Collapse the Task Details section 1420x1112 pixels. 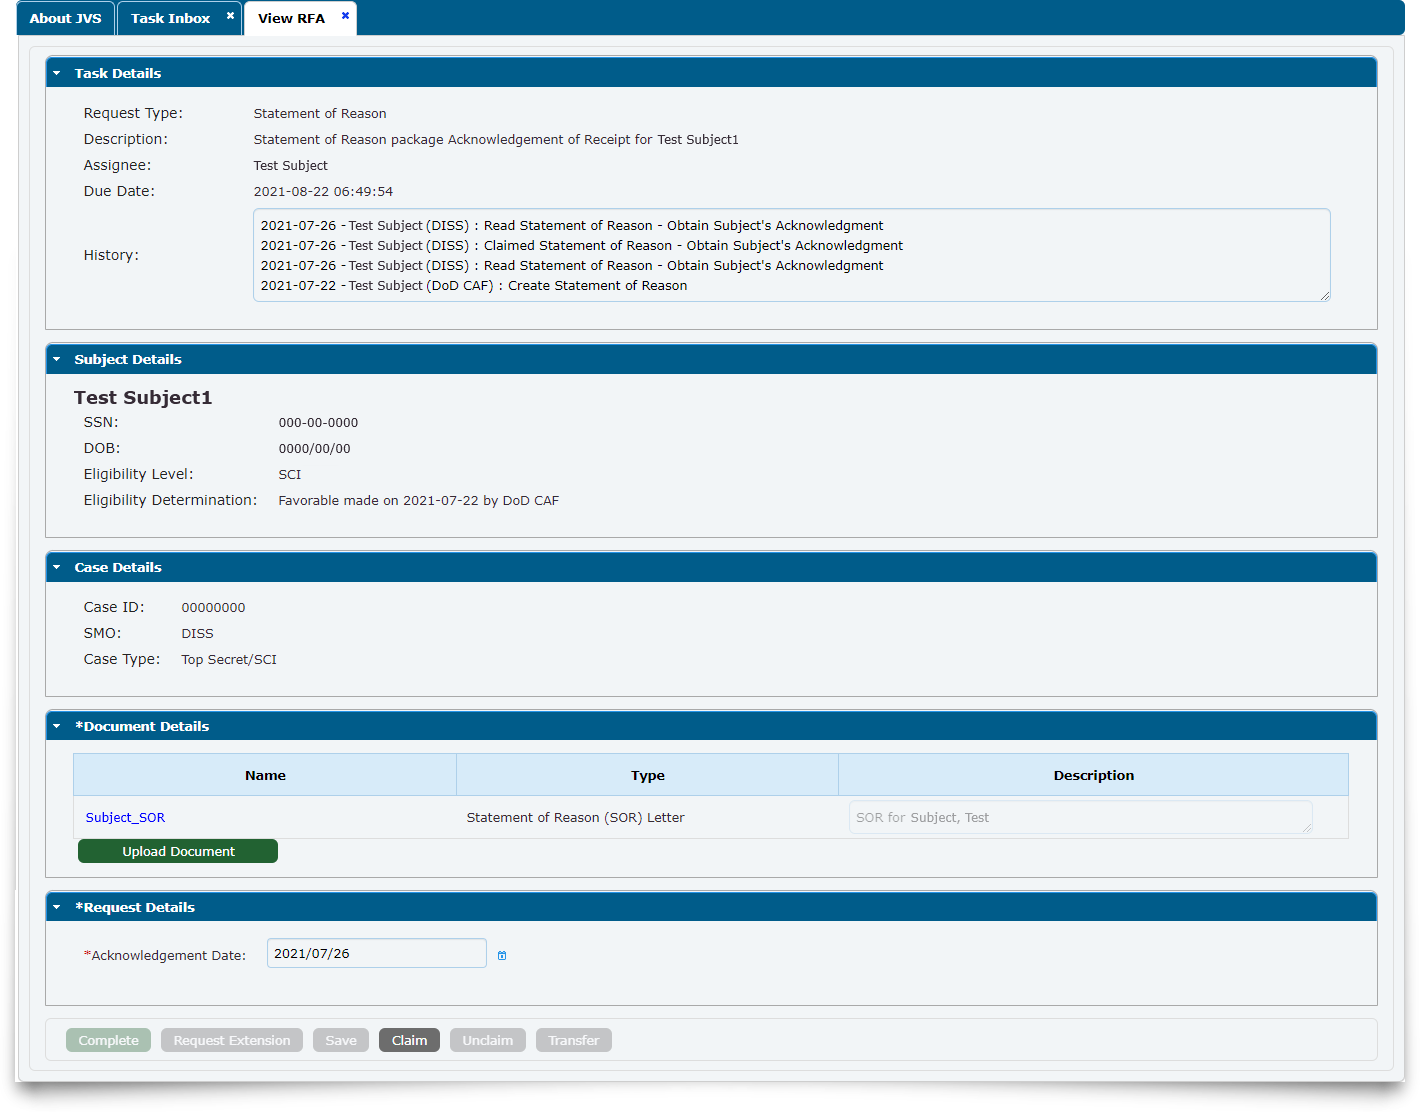(57, 73)
